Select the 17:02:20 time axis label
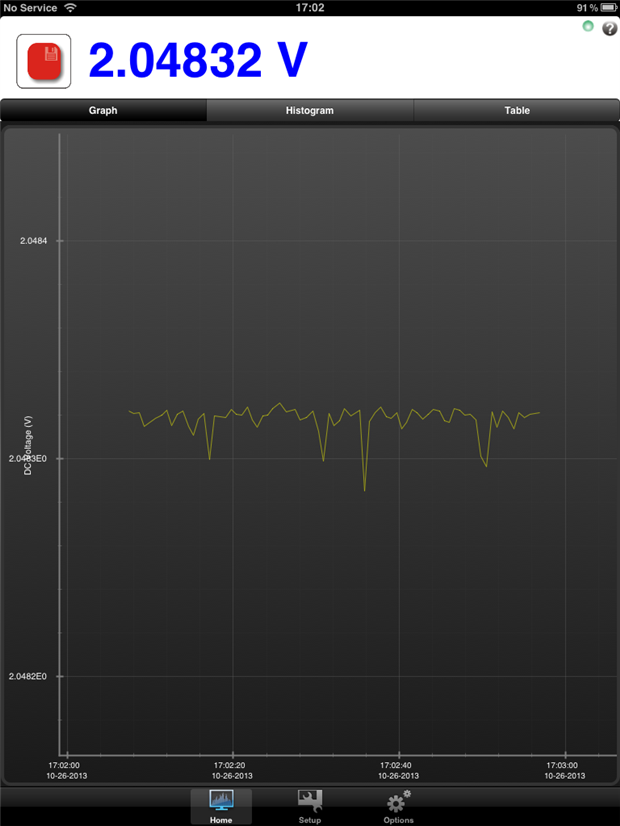The height and width of the screenshot is (826, 620). coord(232,770)
